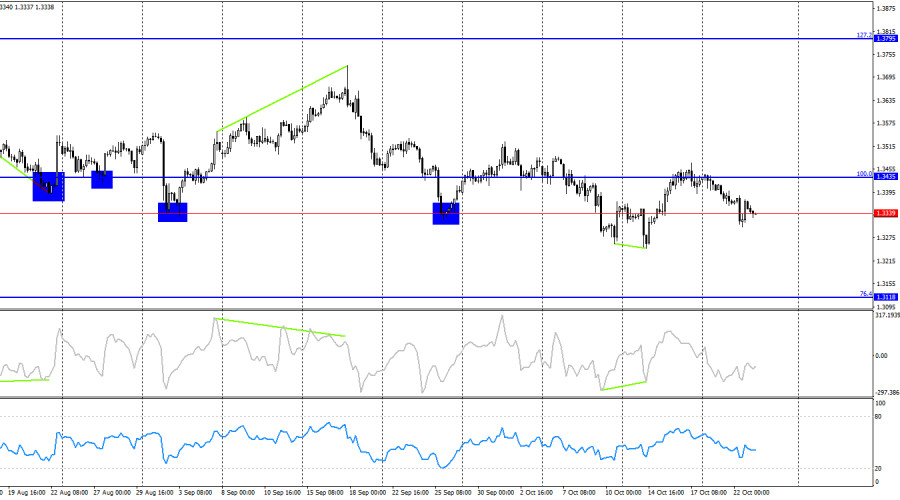
Task: Click the 29 Aug 16:00 time label
Action: [155, 493]
